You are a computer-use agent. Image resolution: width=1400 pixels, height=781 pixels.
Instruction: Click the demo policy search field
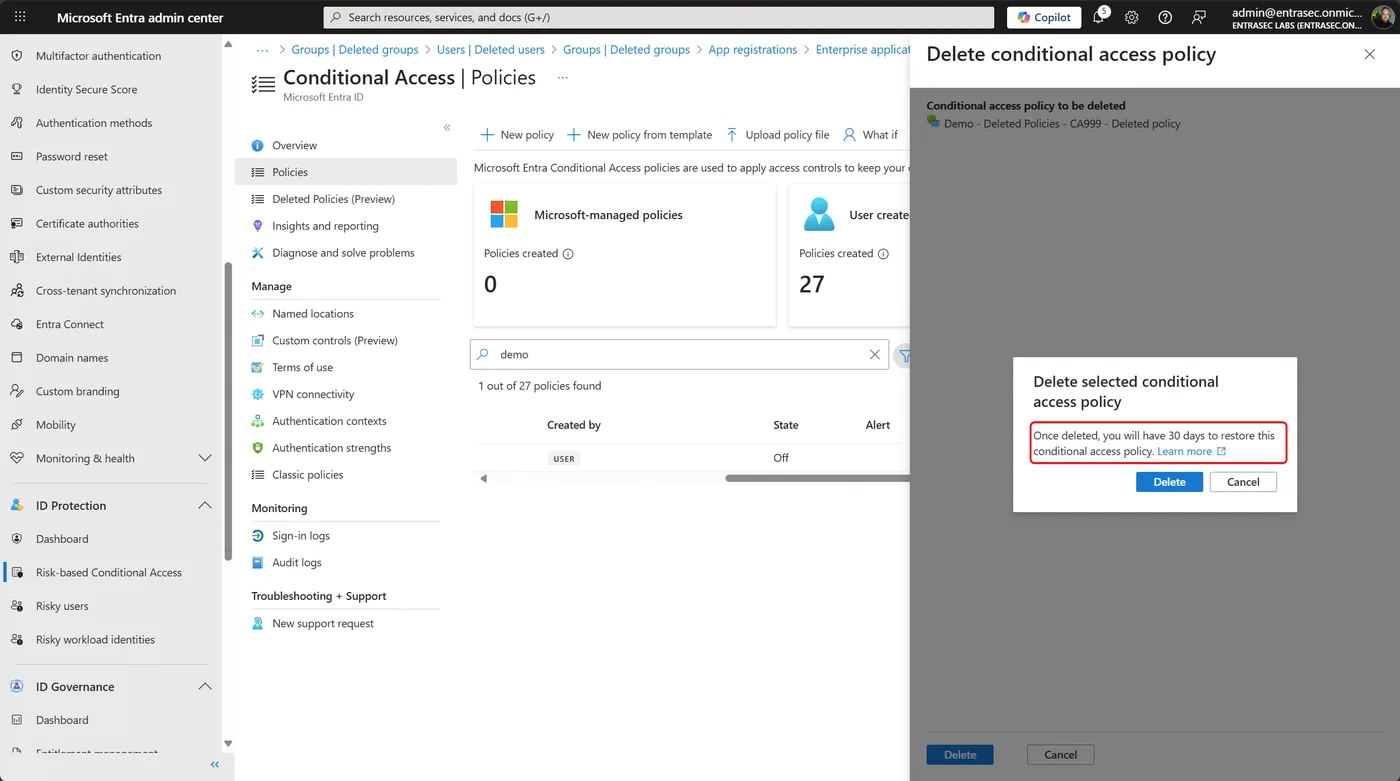tap(679, 354)
